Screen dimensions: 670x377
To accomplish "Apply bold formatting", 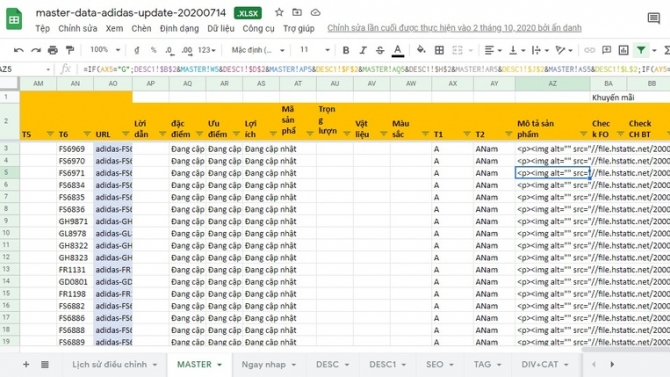I will coord(346,50).
